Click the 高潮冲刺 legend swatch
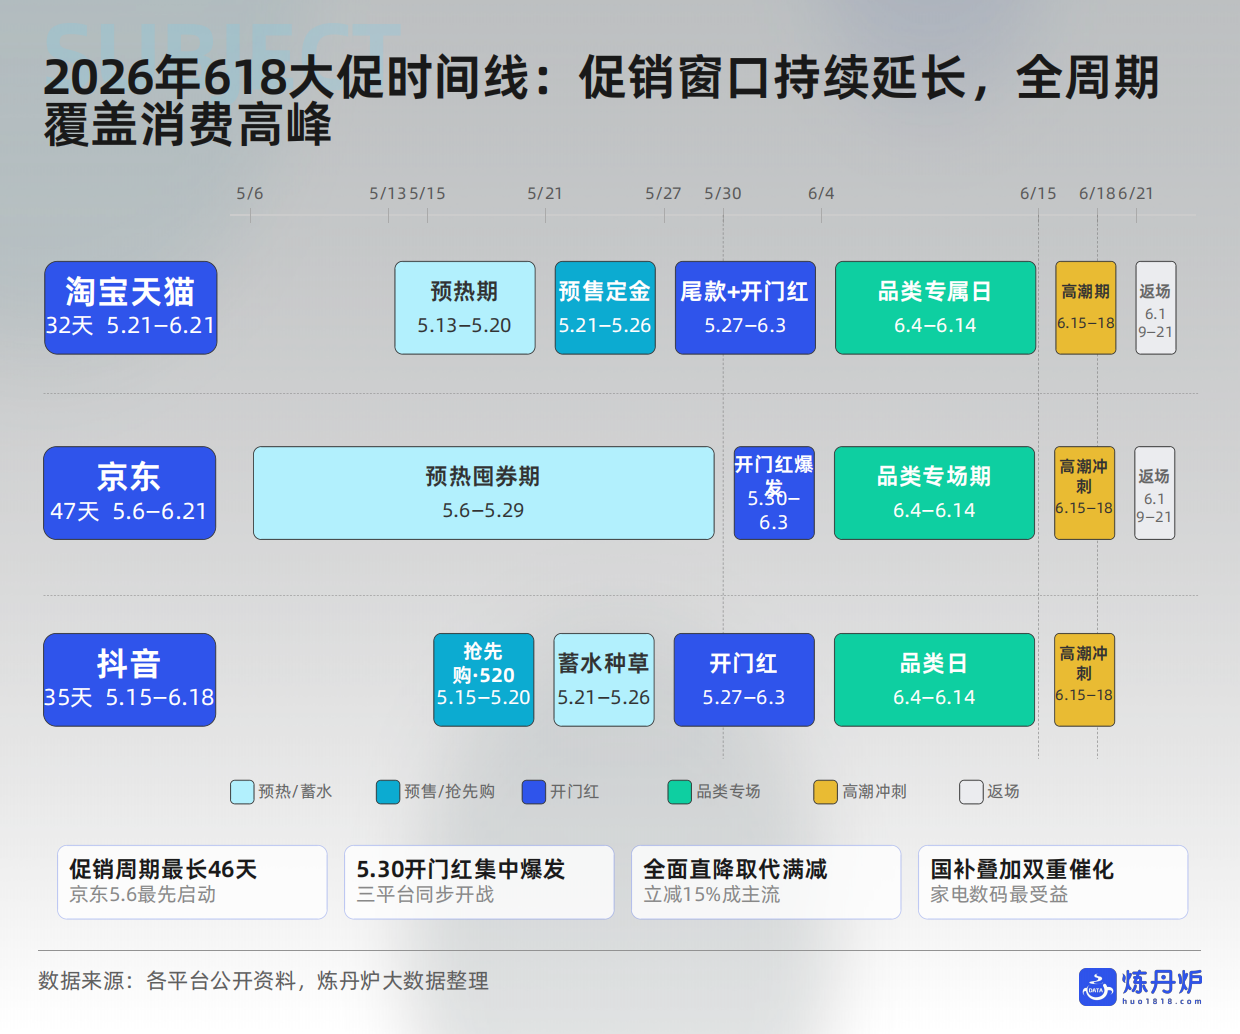 coord(826,792)
